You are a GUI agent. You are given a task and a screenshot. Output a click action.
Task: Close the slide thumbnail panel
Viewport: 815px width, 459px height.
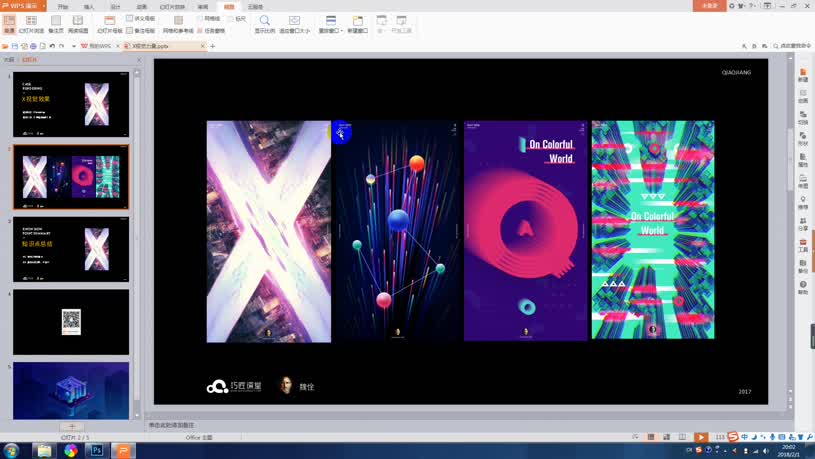pyautogui.click(x=139, y=60)
